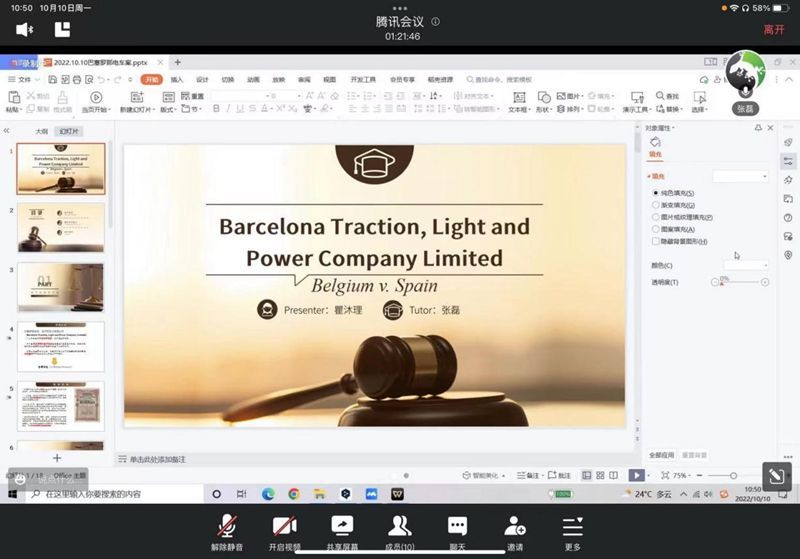Image resolution: width=800 pixels, height=559 pixels.
Task: Click the 新建幻灯片 new slide icon
Action: (x=137, y=97)
